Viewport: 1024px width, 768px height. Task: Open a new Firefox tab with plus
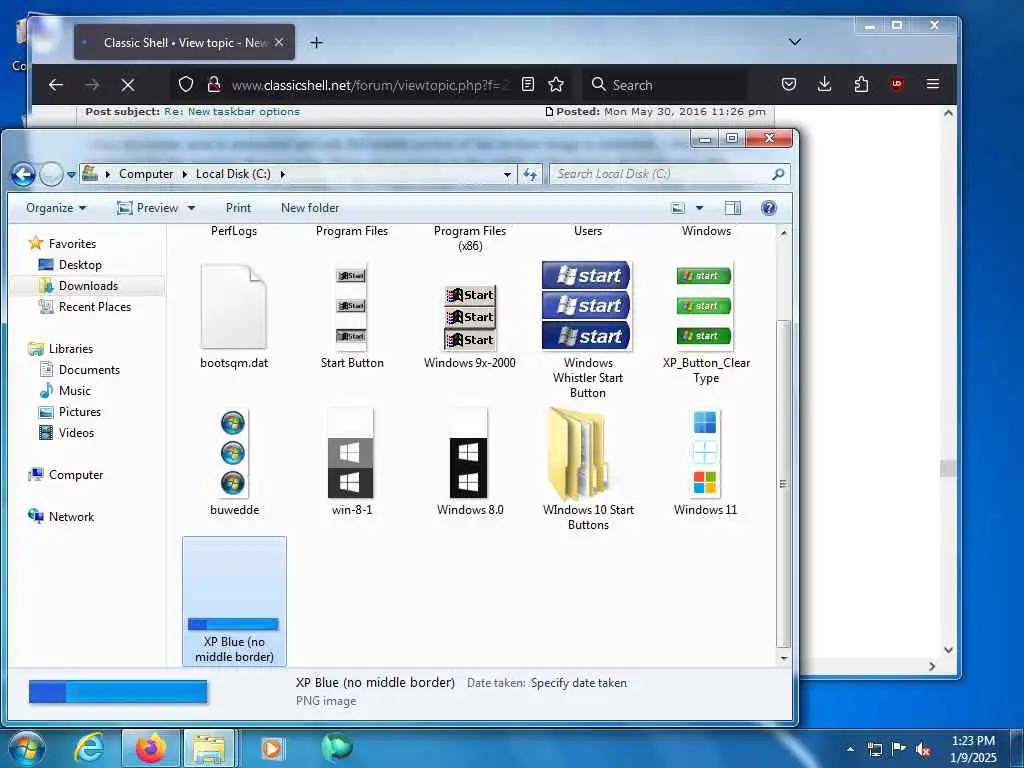[316, 43]
